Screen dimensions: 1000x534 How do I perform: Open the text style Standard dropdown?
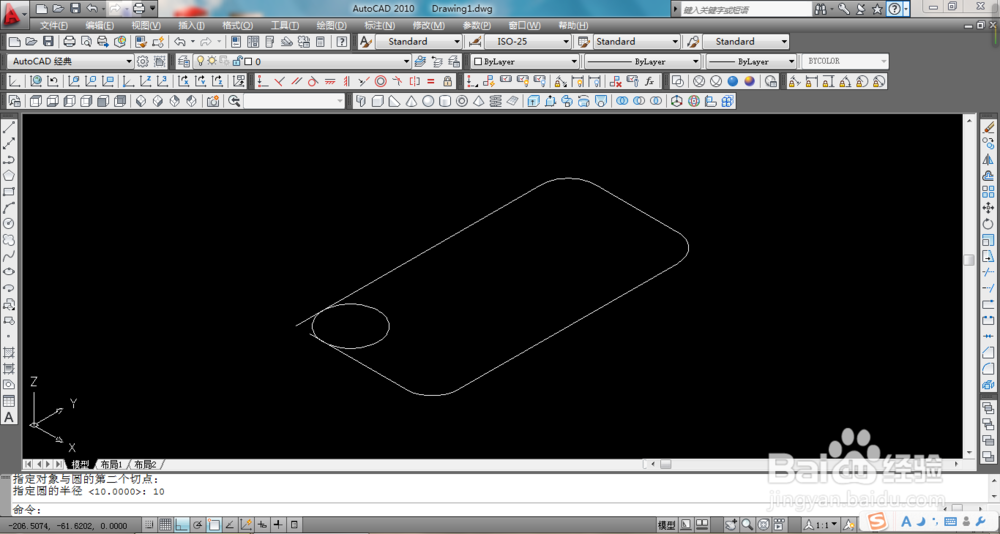(418, 41)
